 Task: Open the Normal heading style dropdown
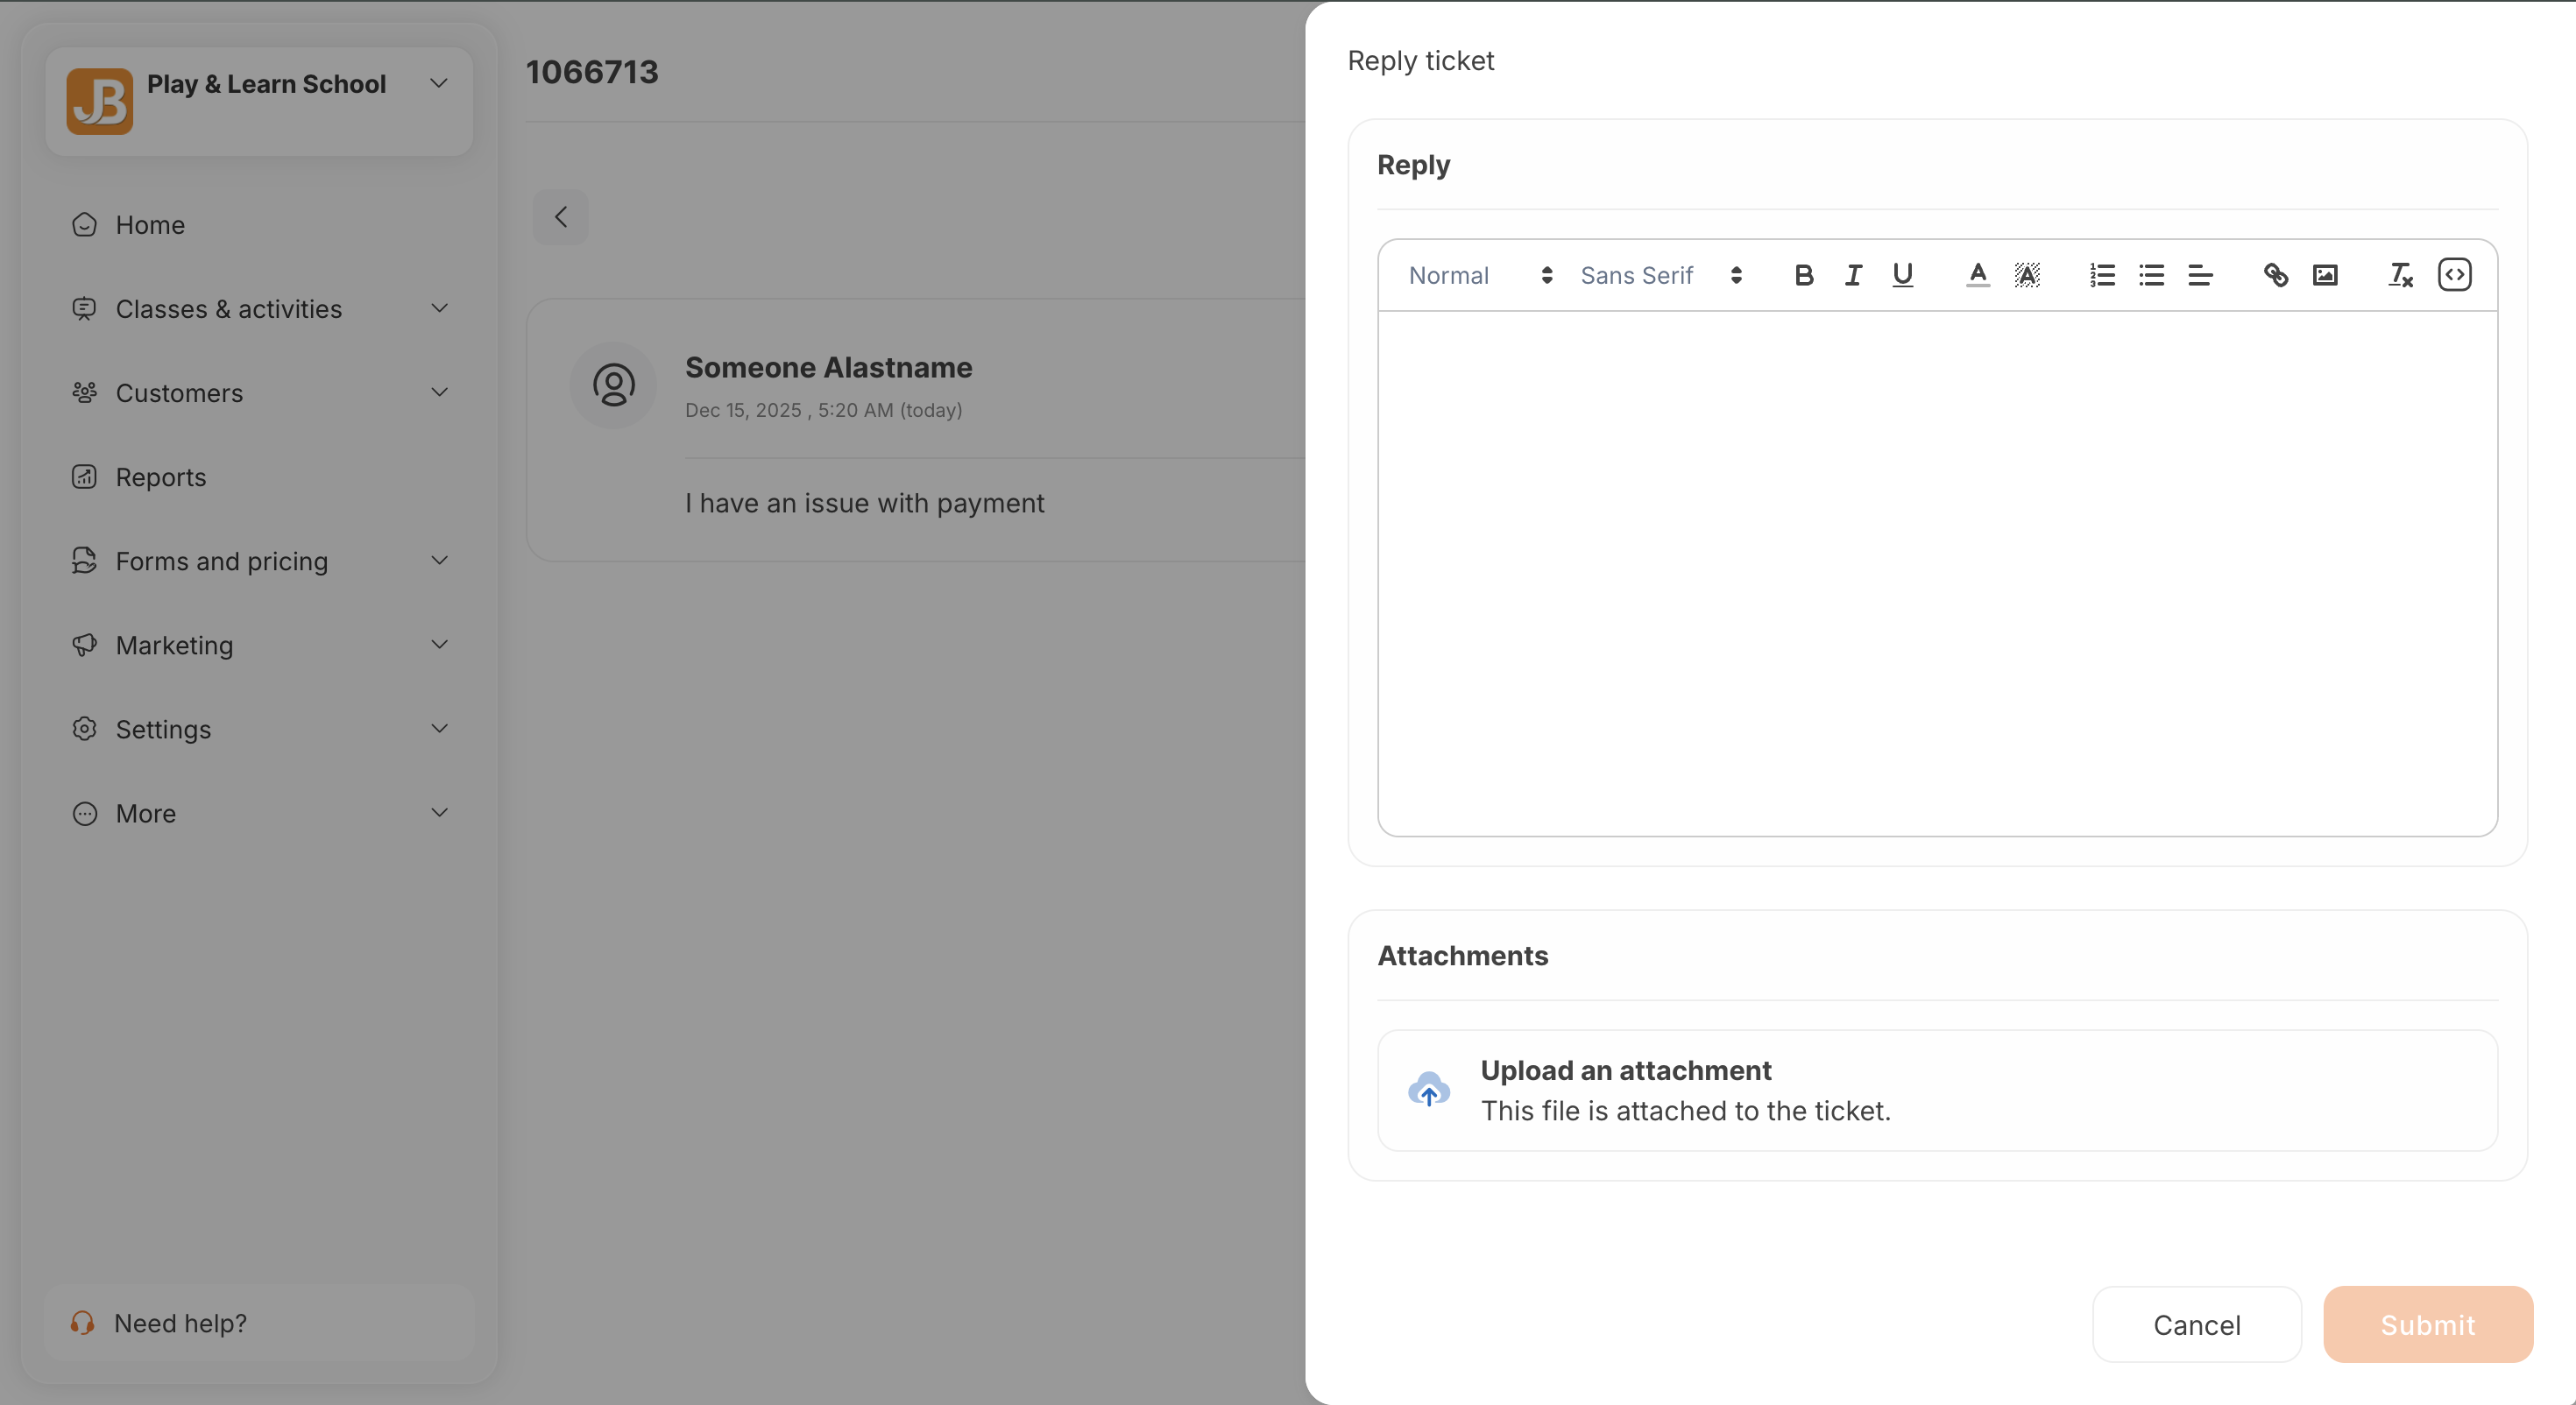point(1479,275)
